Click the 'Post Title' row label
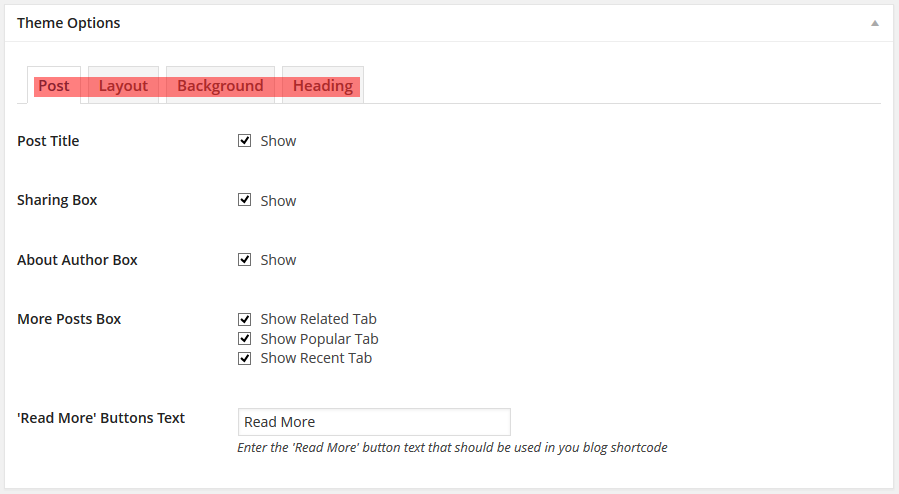Viewport: 899px width, 494px height. click(48, 141)
